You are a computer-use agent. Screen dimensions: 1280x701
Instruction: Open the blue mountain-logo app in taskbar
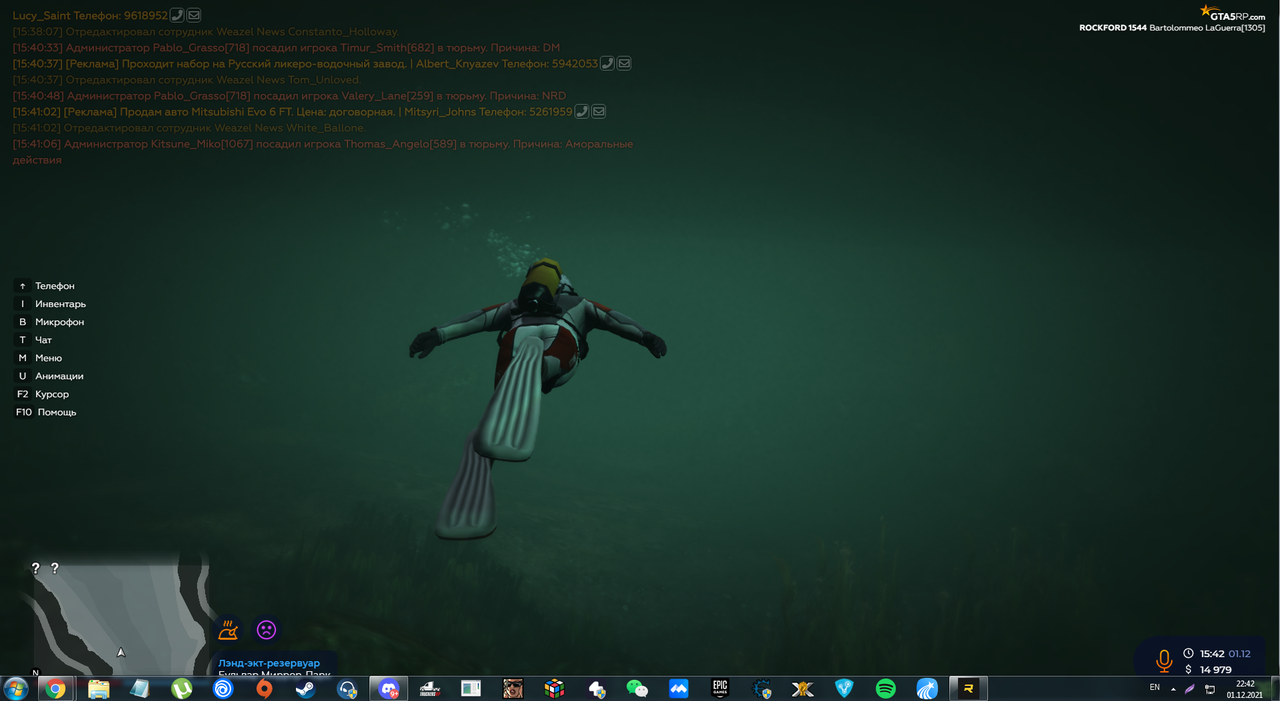[x=678, y=688]
